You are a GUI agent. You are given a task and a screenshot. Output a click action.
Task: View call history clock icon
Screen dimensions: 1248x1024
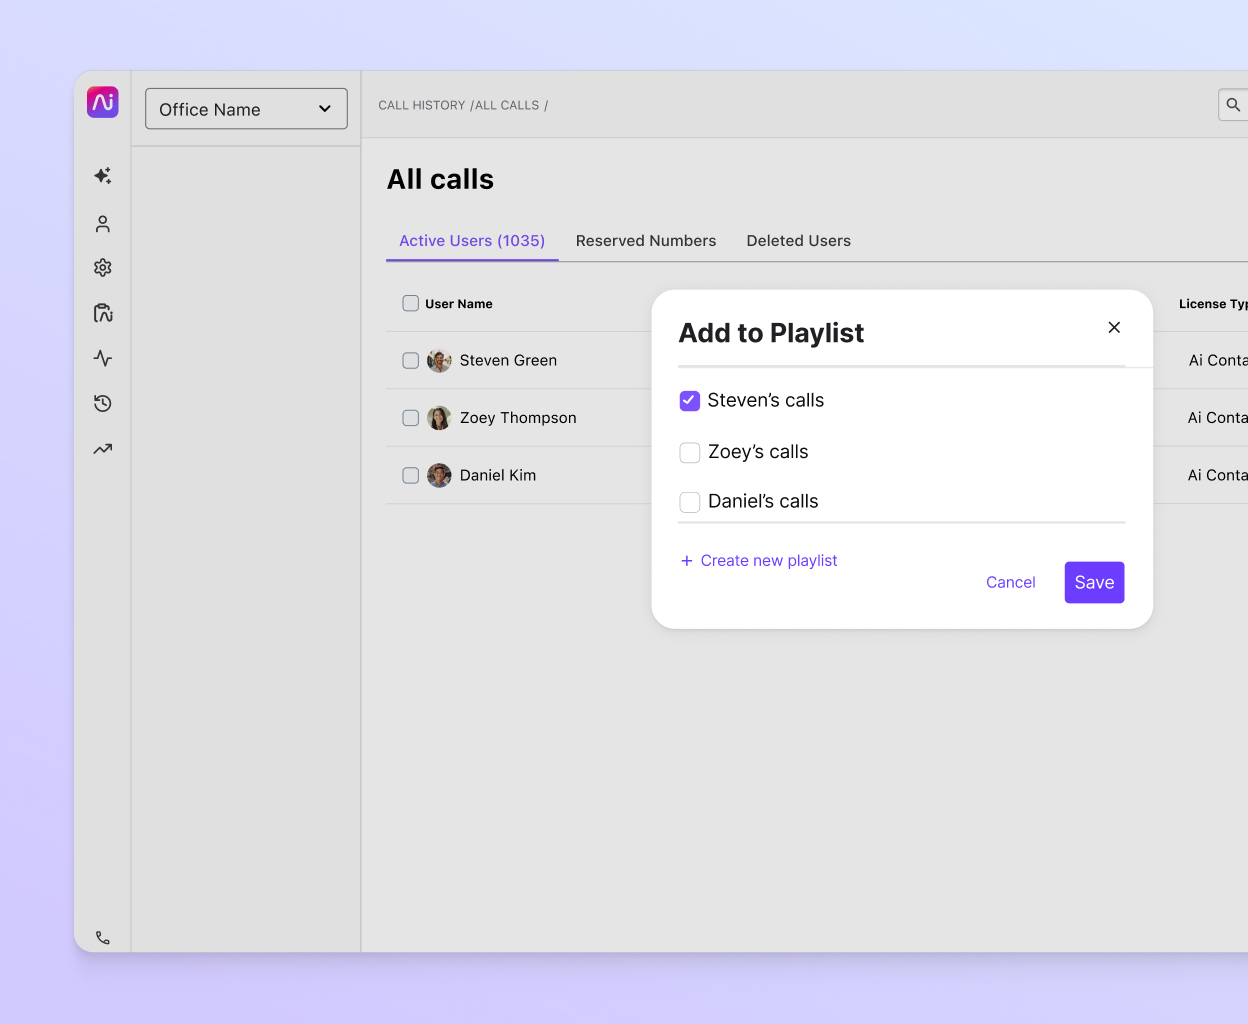point(102,403)
